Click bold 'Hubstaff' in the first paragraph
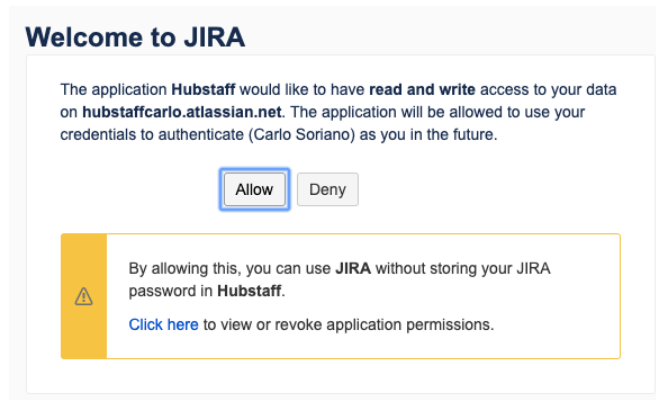656x400 pixels. pos(203,89)
